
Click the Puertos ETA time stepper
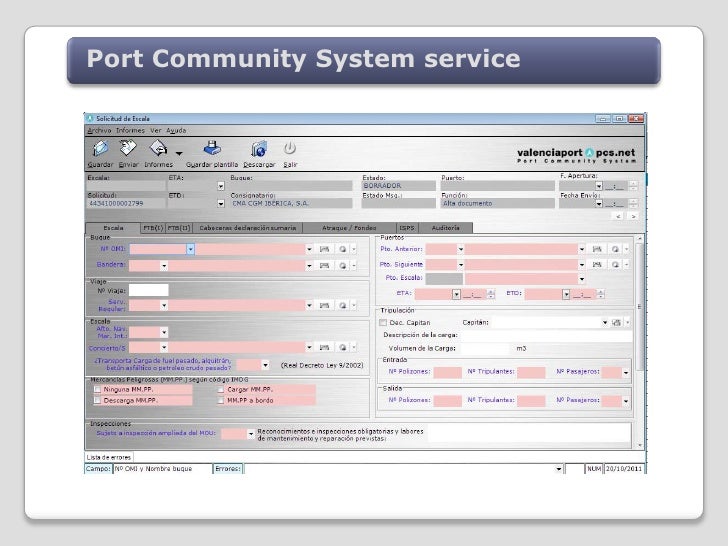tap(491, 294)
